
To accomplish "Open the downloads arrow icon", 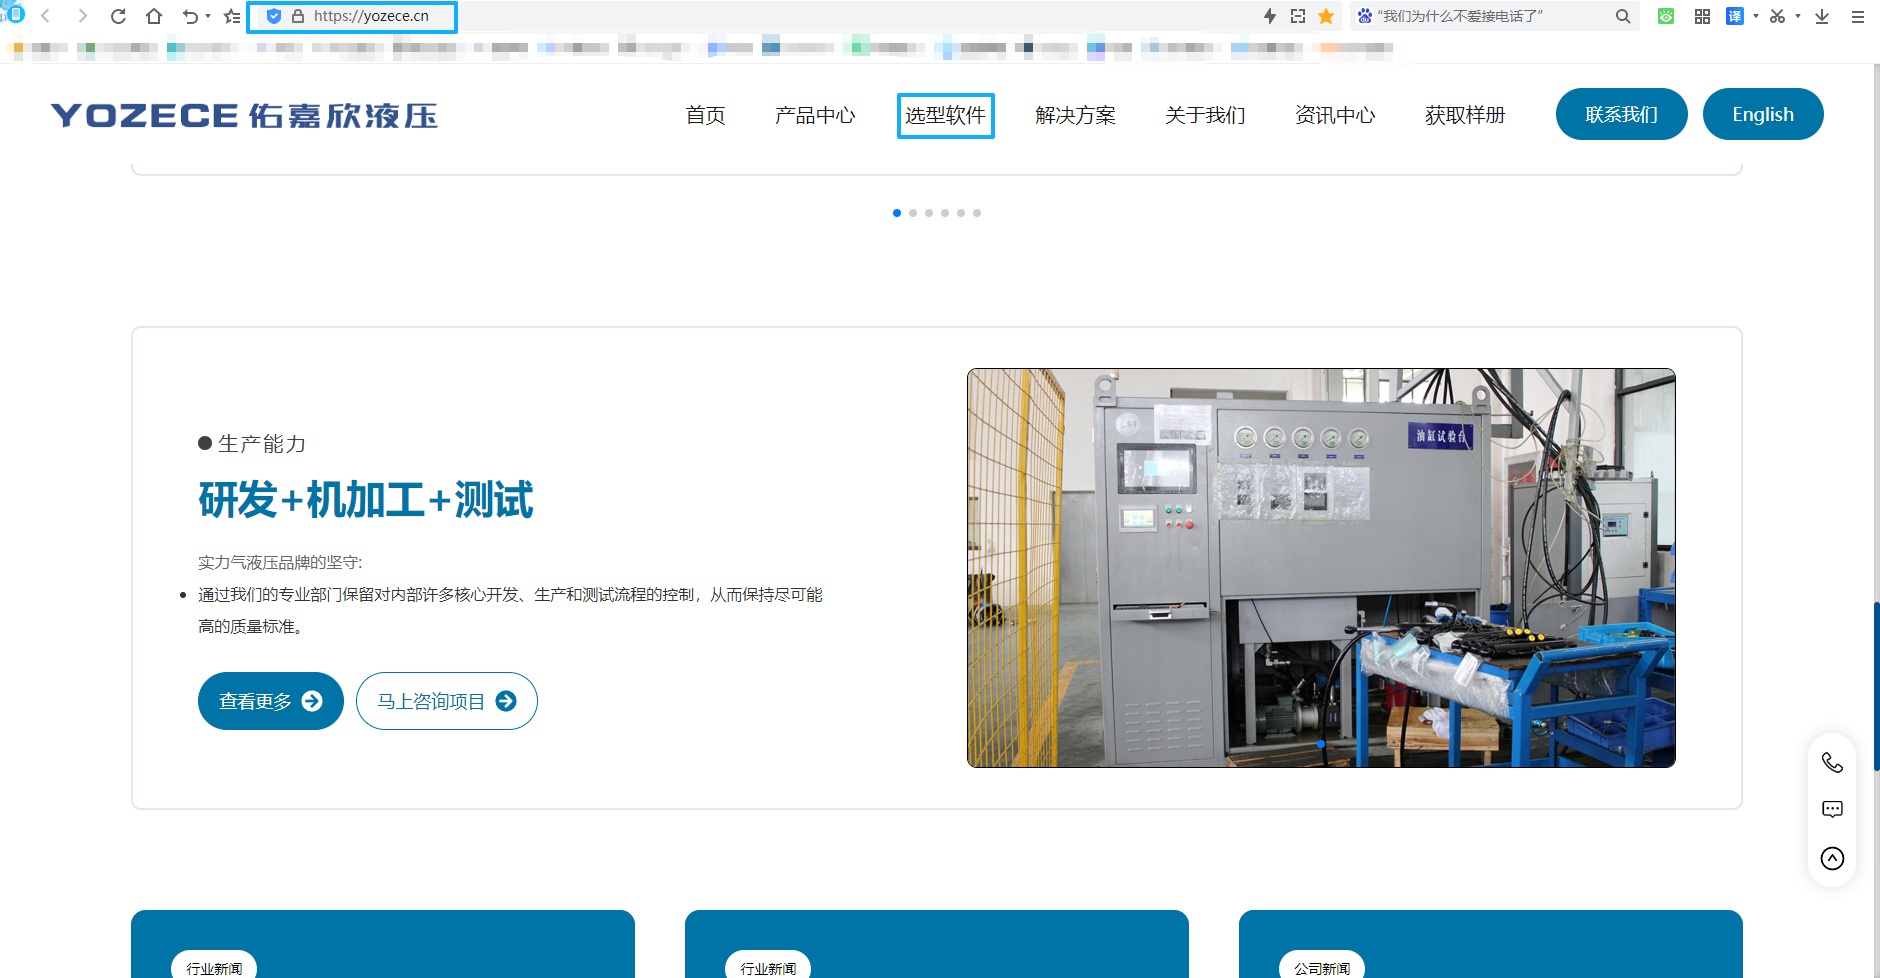I will coord(1822,16).
